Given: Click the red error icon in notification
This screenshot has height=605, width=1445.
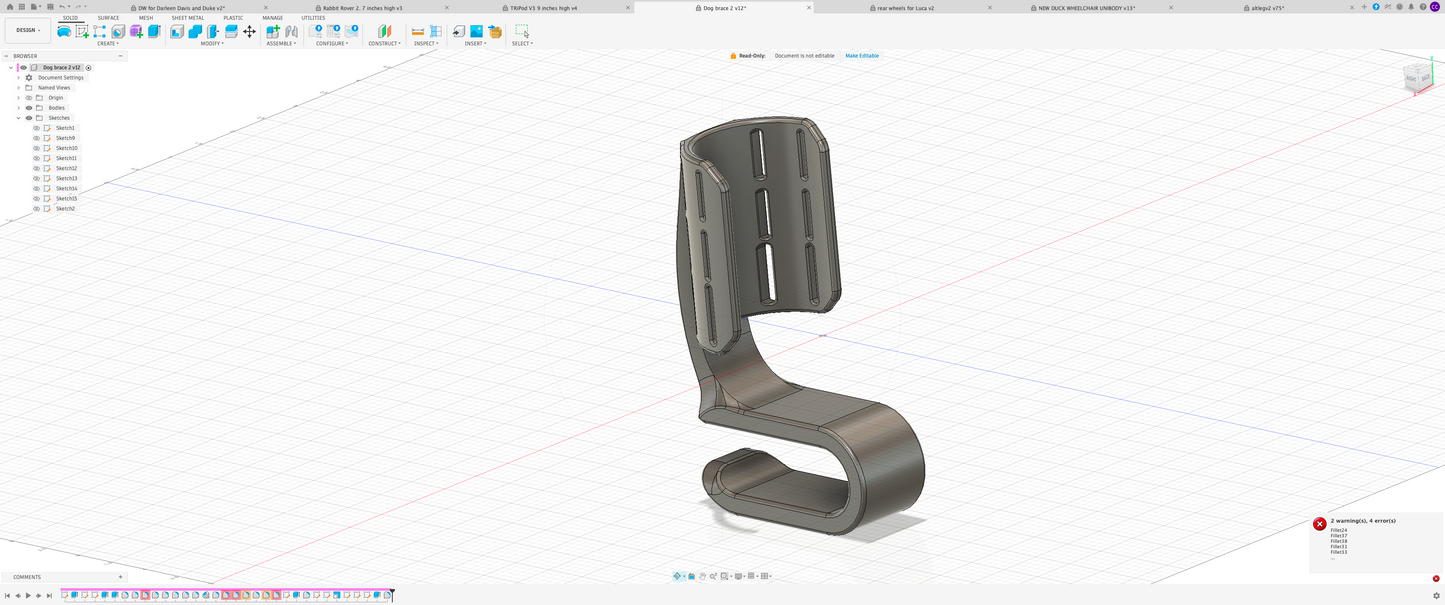Looking at the screenshot, I should coord(1320,524).
